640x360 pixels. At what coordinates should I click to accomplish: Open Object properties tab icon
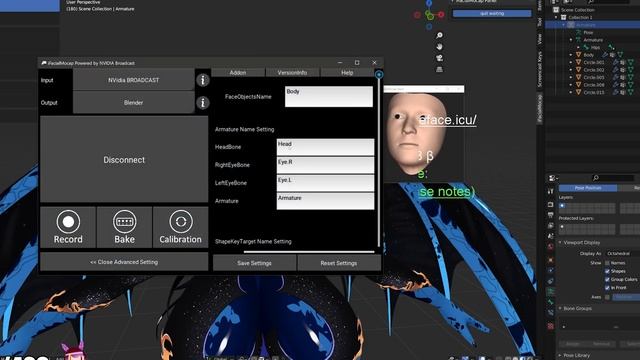click(551, 260)
